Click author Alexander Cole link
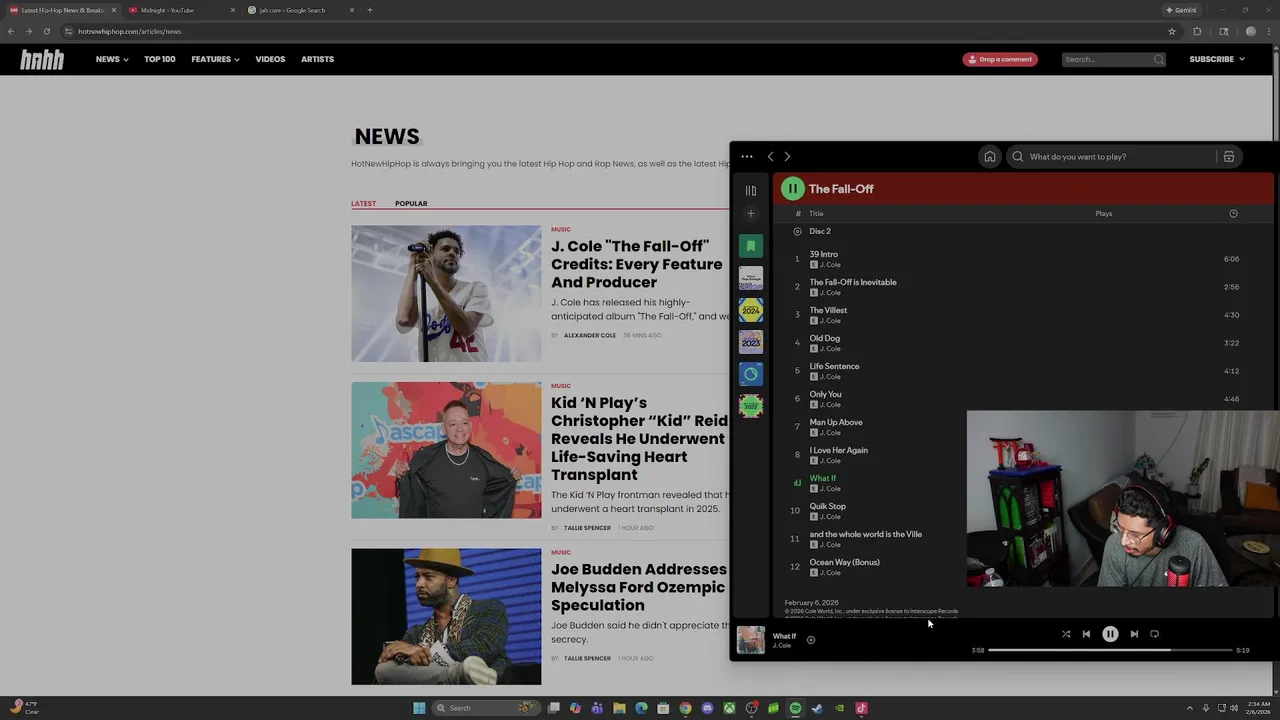Viewport: 1280px width, 720px height. 590,336
